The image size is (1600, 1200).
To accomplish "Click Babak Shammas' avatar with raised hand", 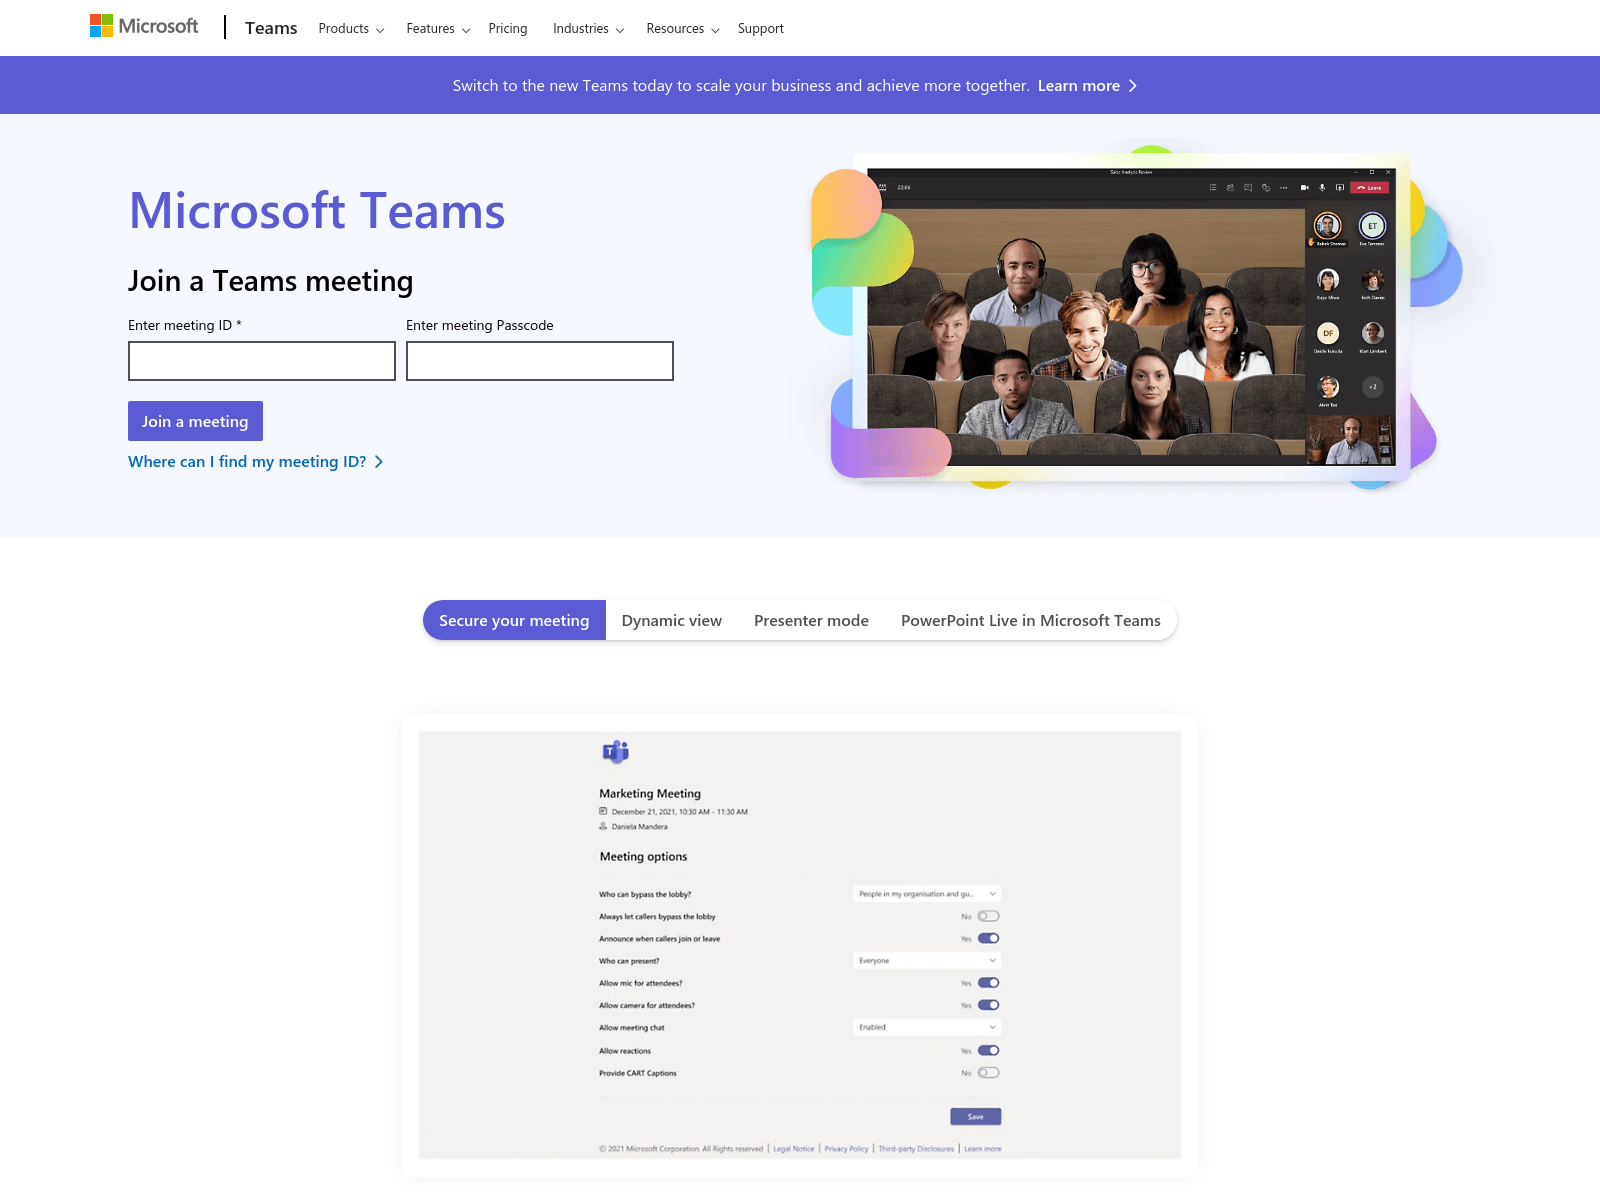I will pos(1327,226).
